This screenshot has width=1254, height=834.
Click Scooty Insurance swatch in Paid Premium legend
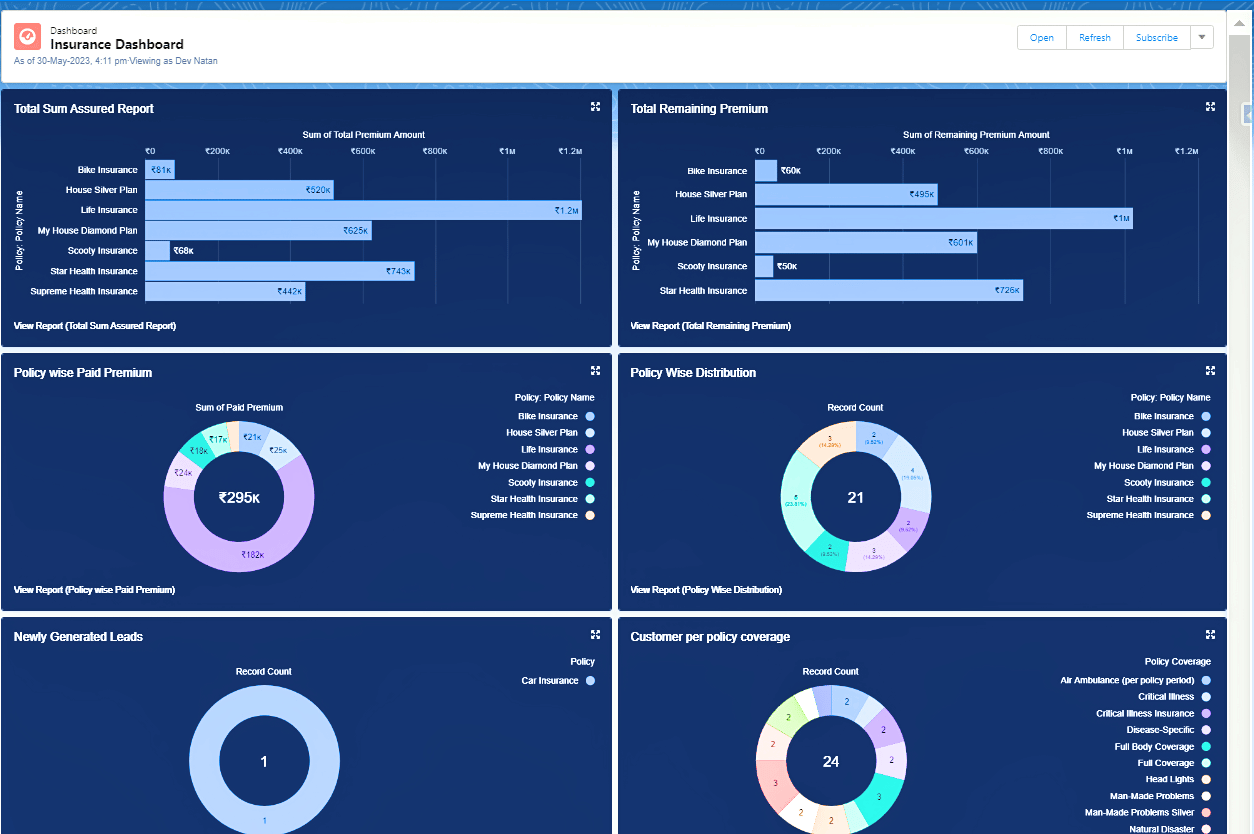[x=590, y=482]
